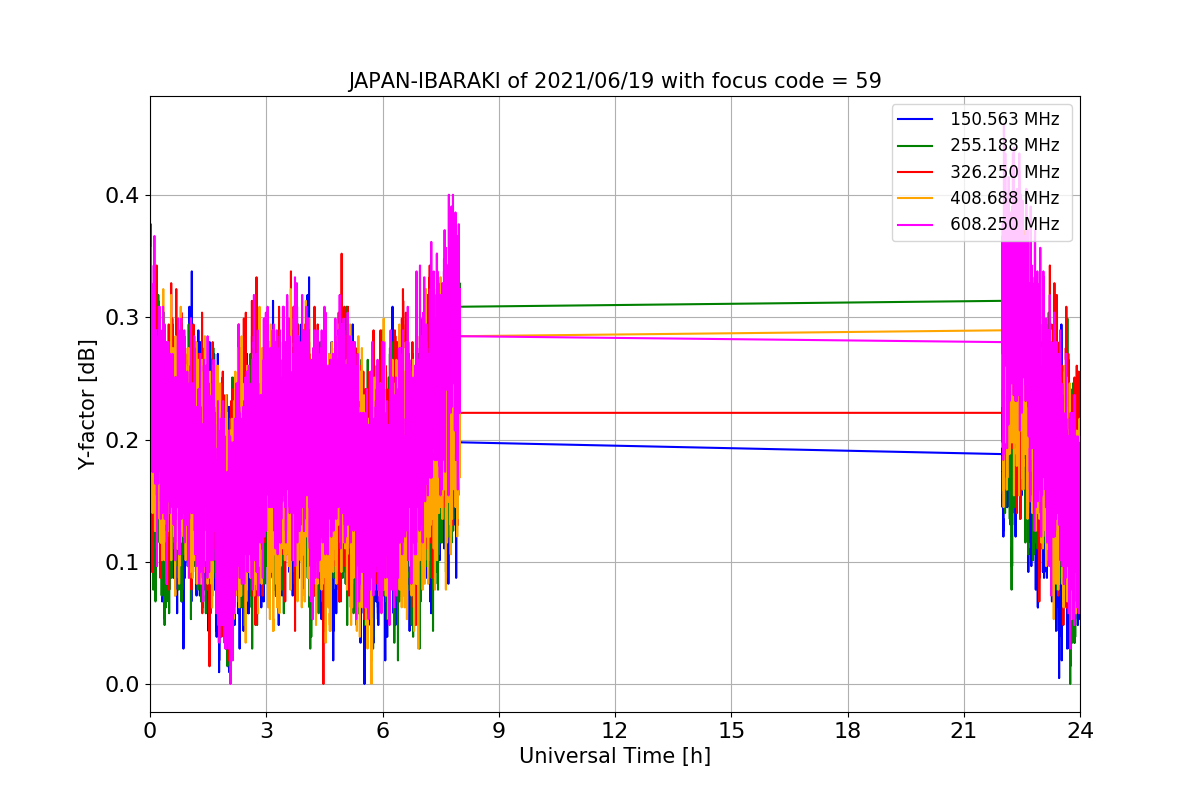Click the x-axis tick label 9
Image resolution: width=1200 pixels, height=800 pixels.
[x=499, y=730]
